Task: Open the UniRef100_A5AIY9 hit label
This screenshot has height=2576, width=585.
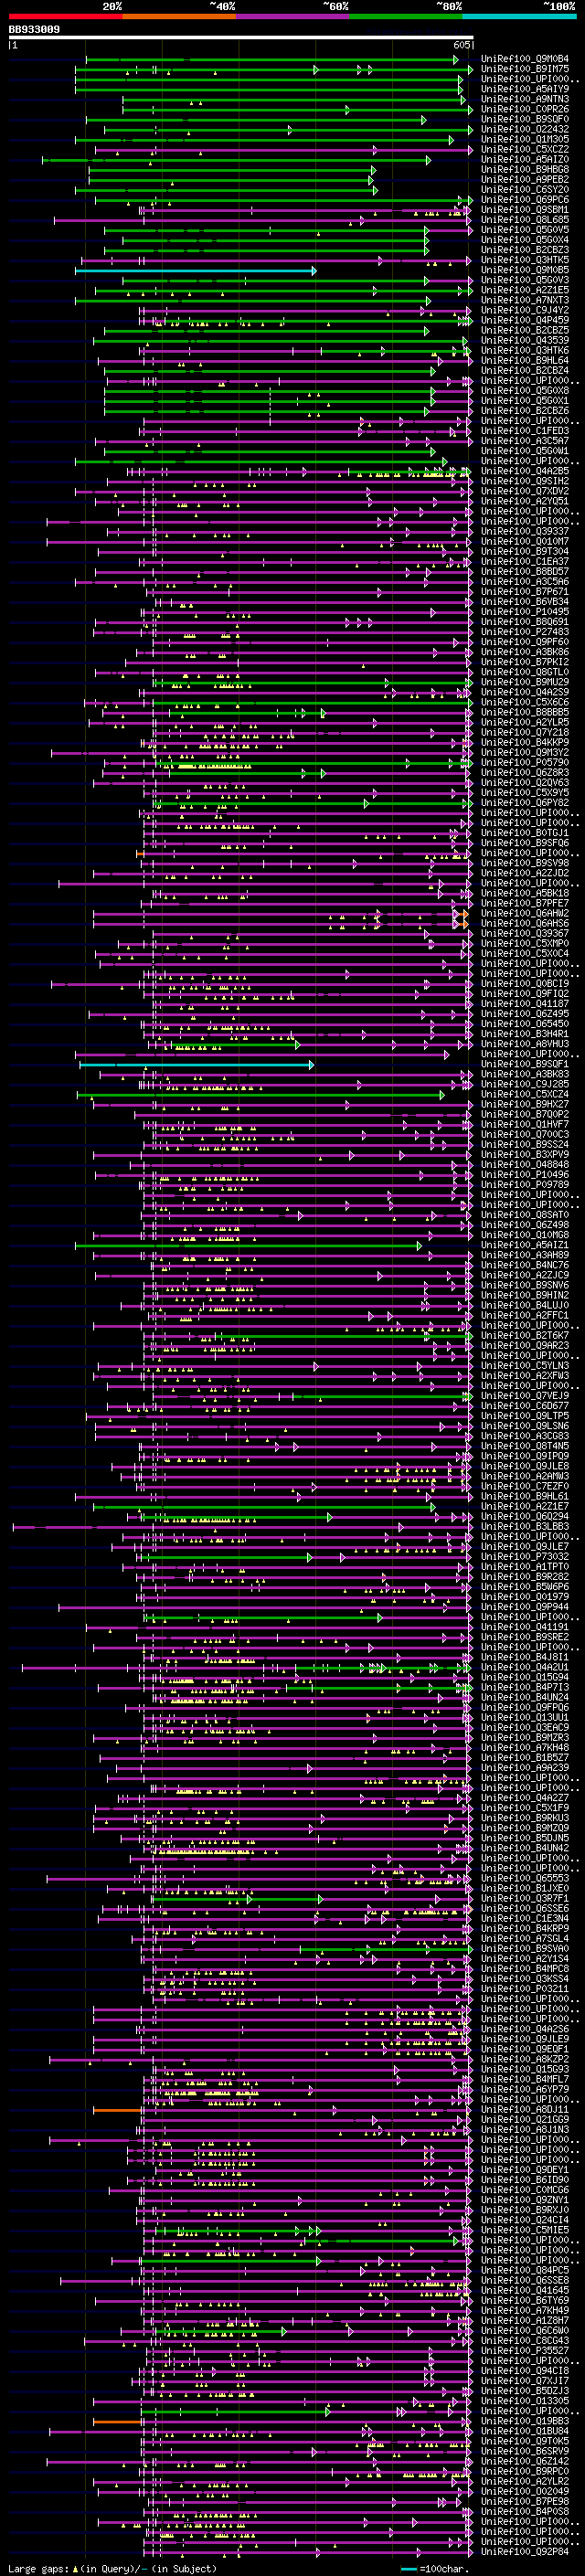Action: 525,89
